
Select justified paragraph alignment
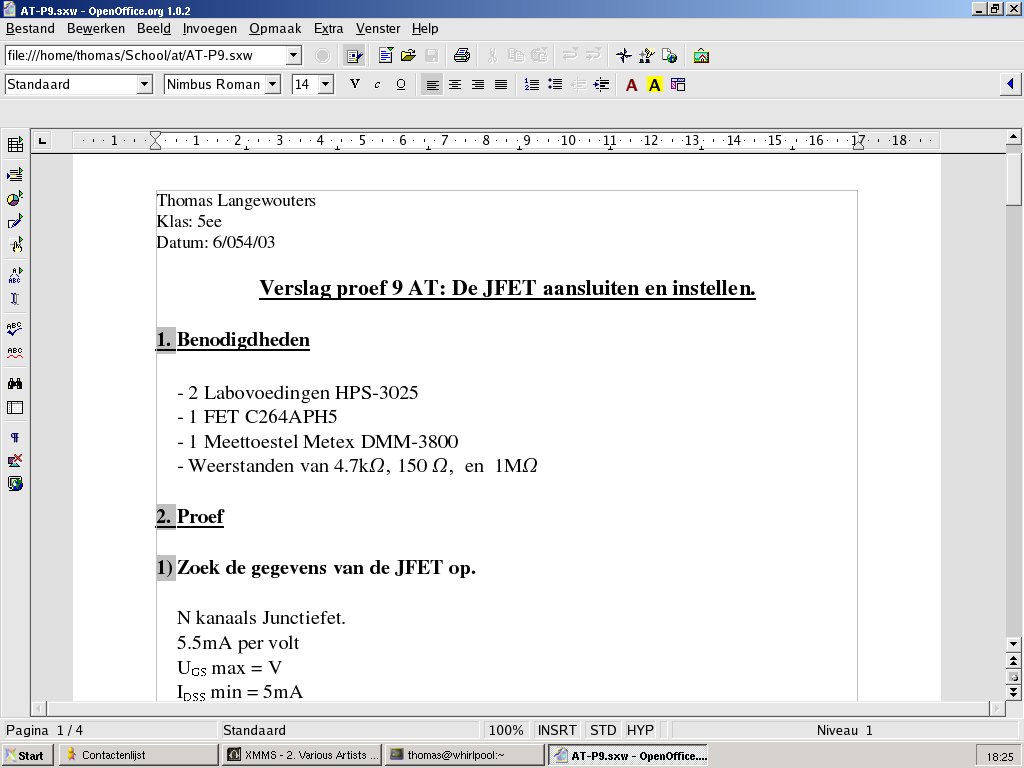pos(501,85)
